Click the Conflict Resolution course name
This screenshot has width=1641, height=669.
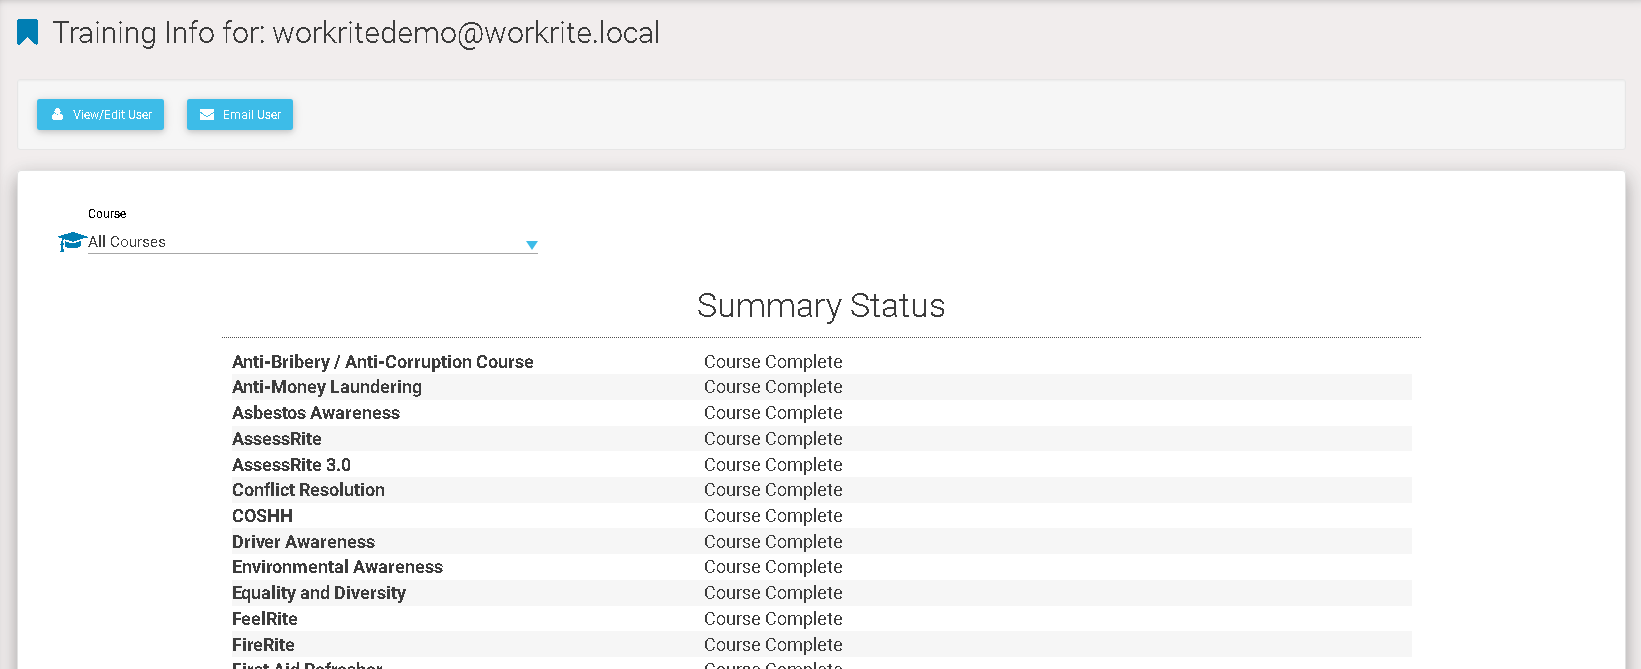coord(308,490)
